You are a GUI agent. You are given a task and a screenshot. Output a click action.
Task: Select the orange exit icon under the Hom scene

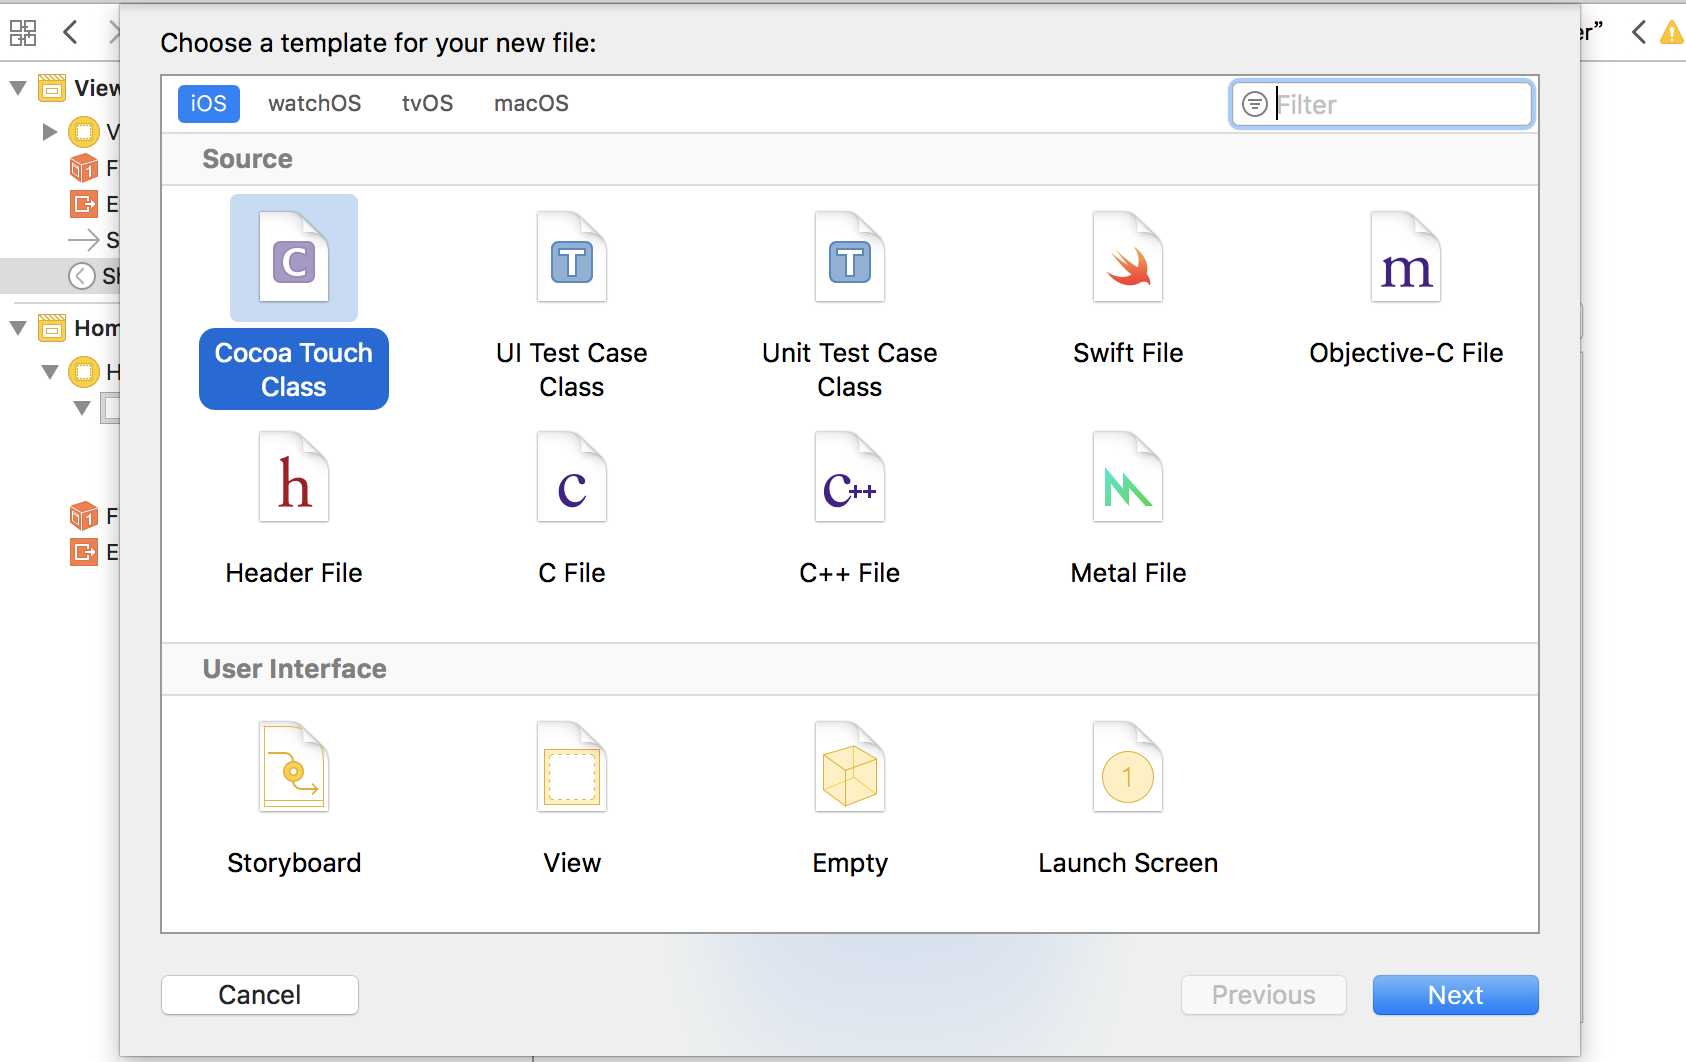tap(84, 552)
